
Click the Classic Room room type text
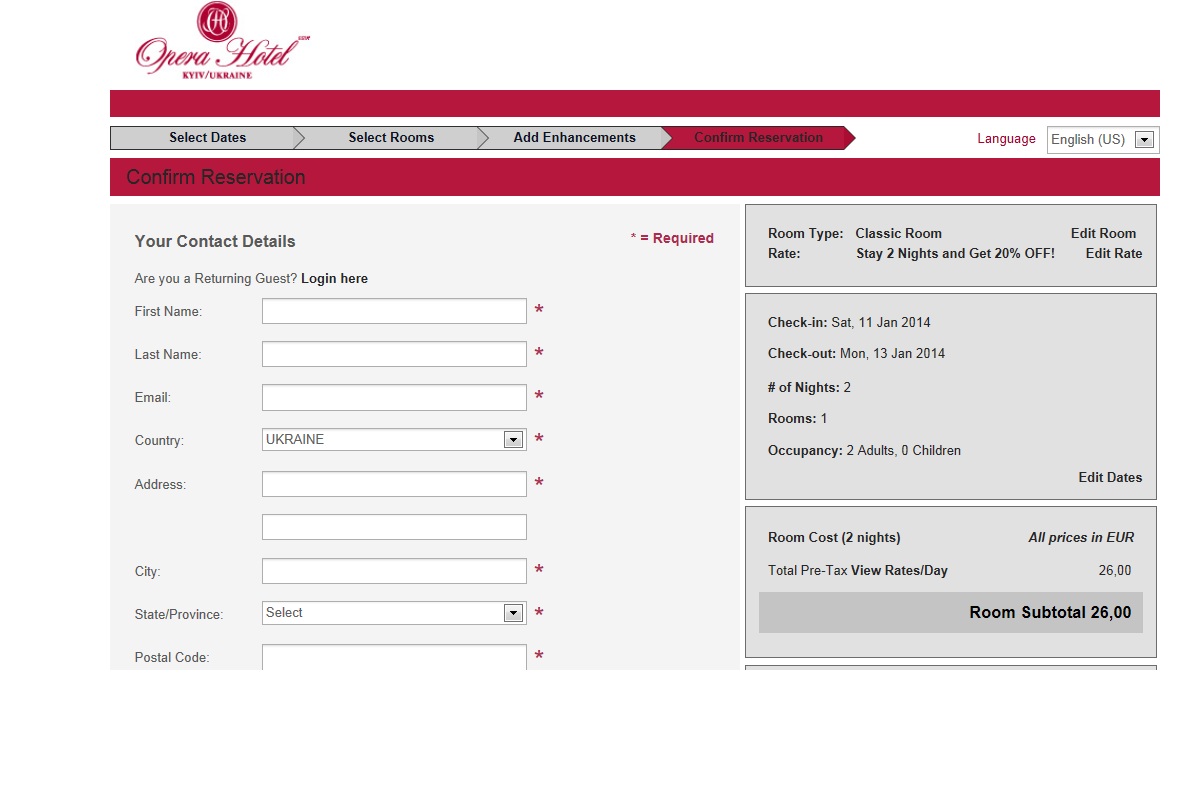click(x=899, y=234)
